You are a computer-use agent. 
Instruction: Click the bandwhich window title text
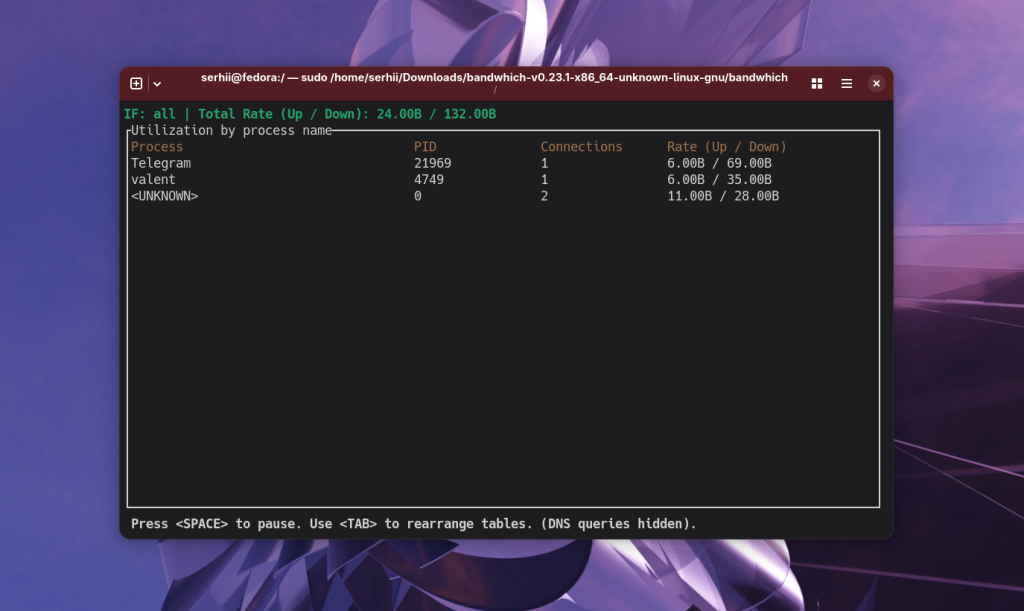click(494, 78)
